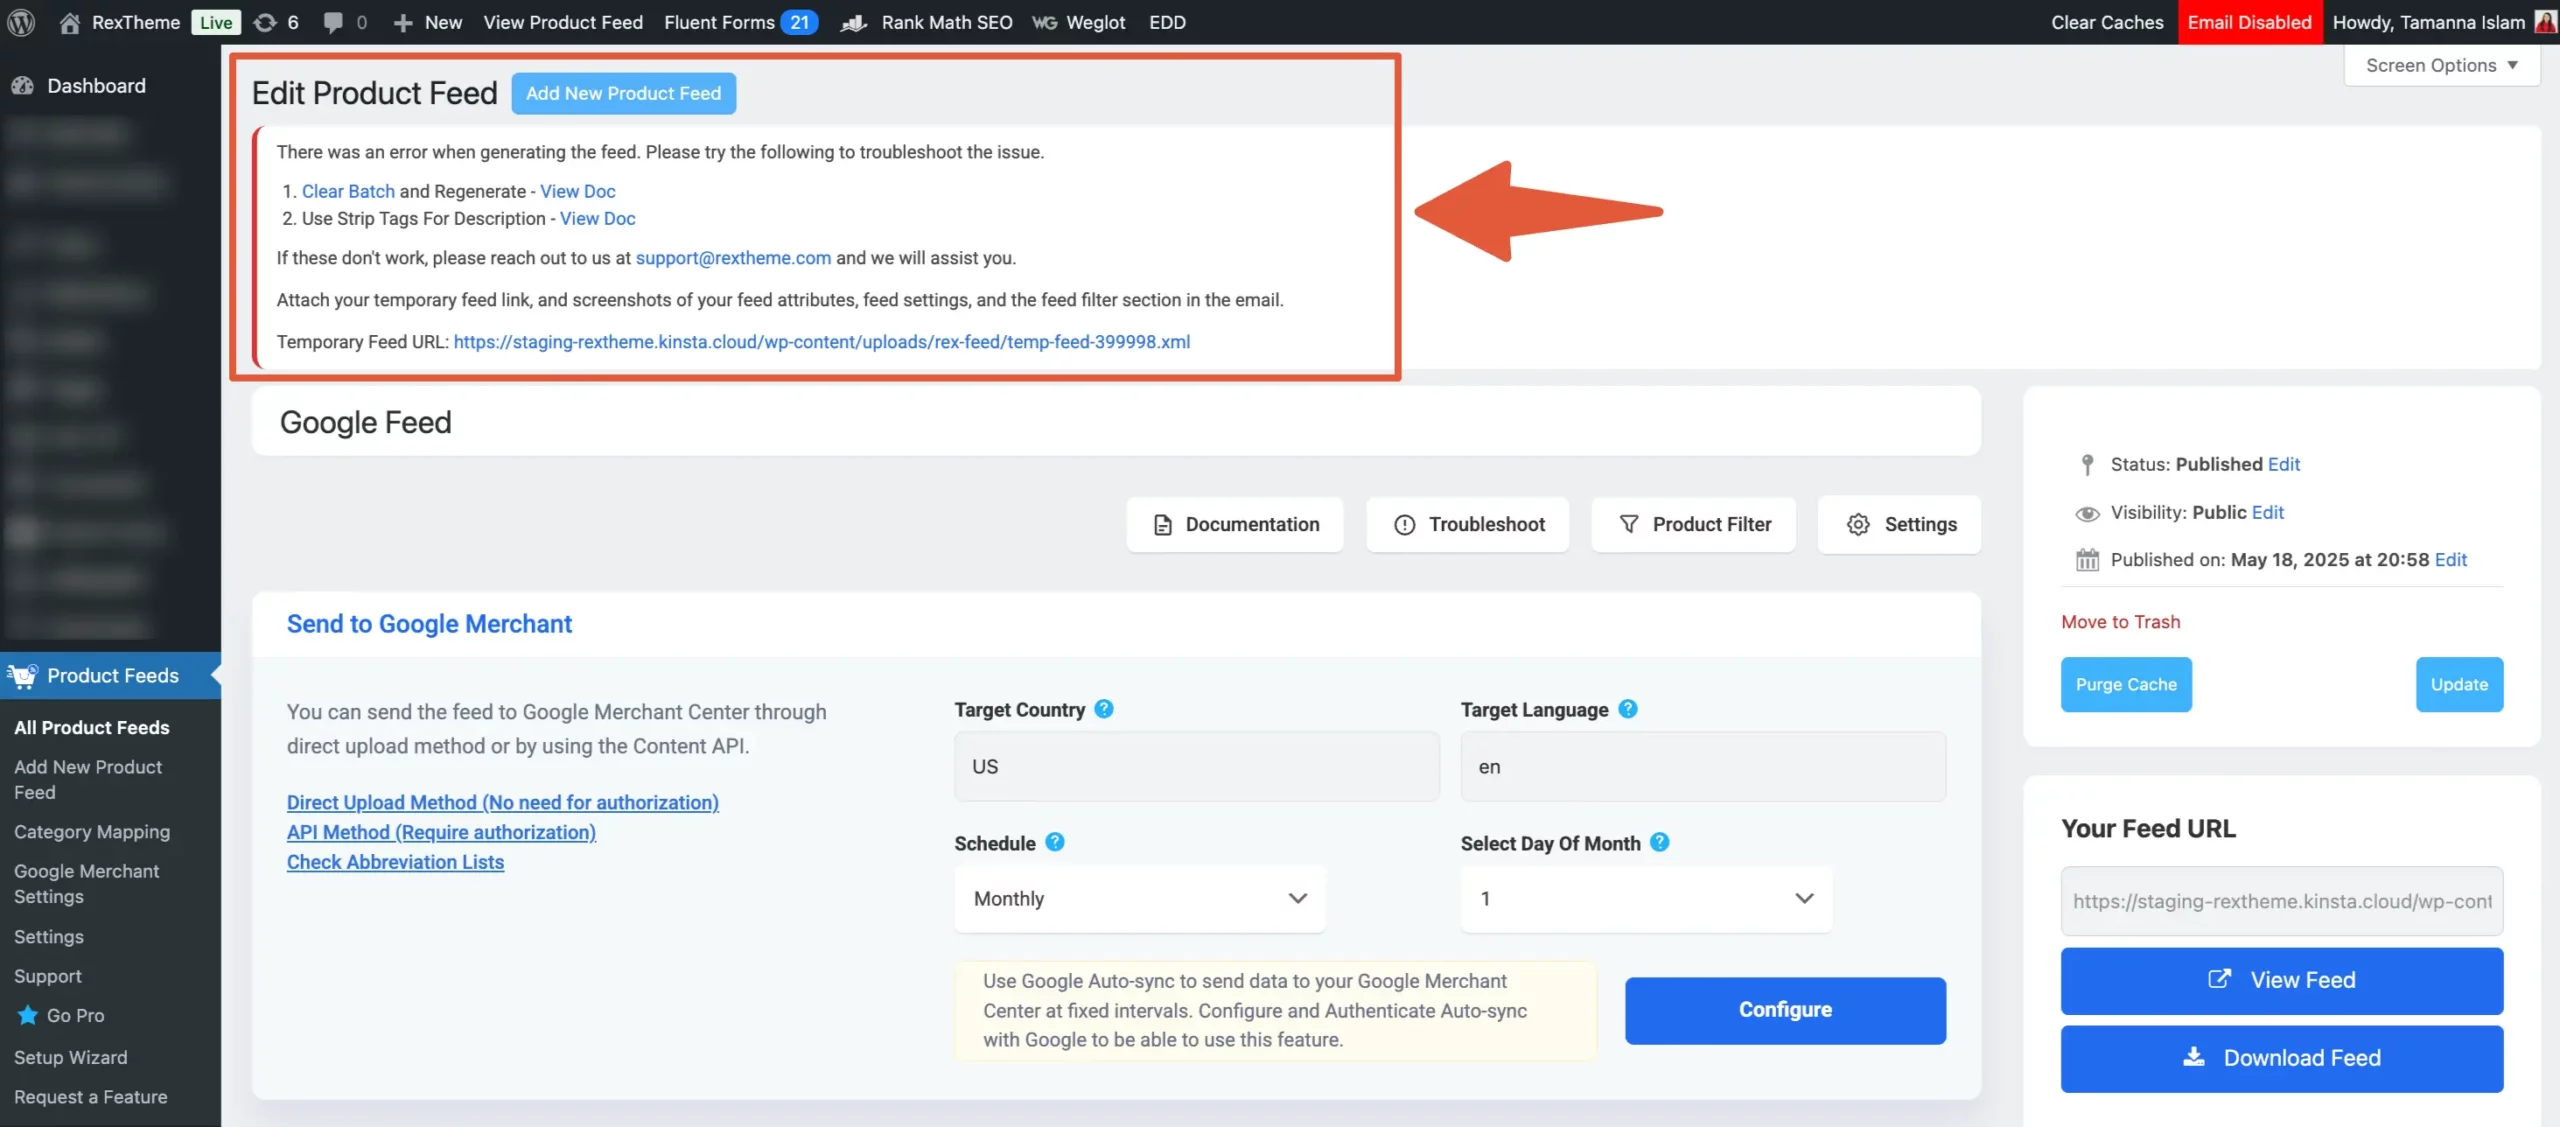Click Direct Upload Method link
The image size is (2560, 1127).
point(502,802)
